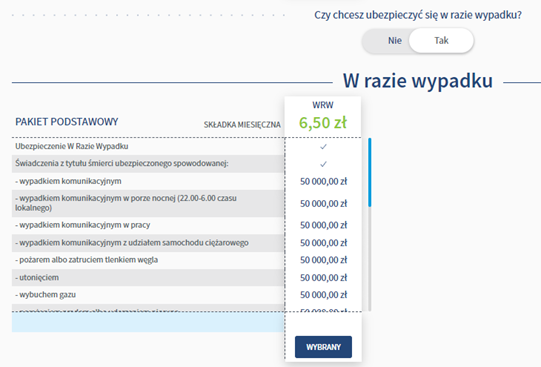
Task: Select the Nie toggle option
Action: (395, 41)
